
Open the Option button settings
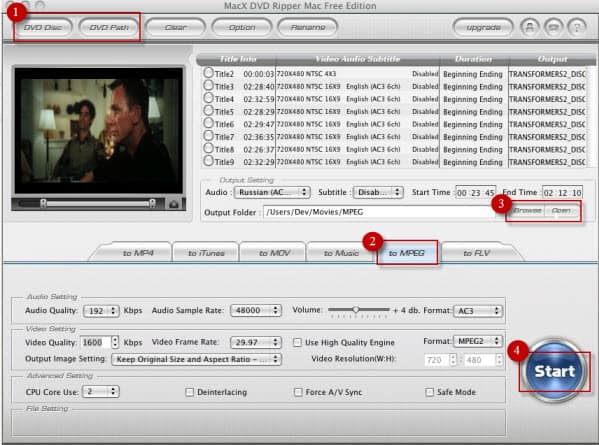[242, 27]
